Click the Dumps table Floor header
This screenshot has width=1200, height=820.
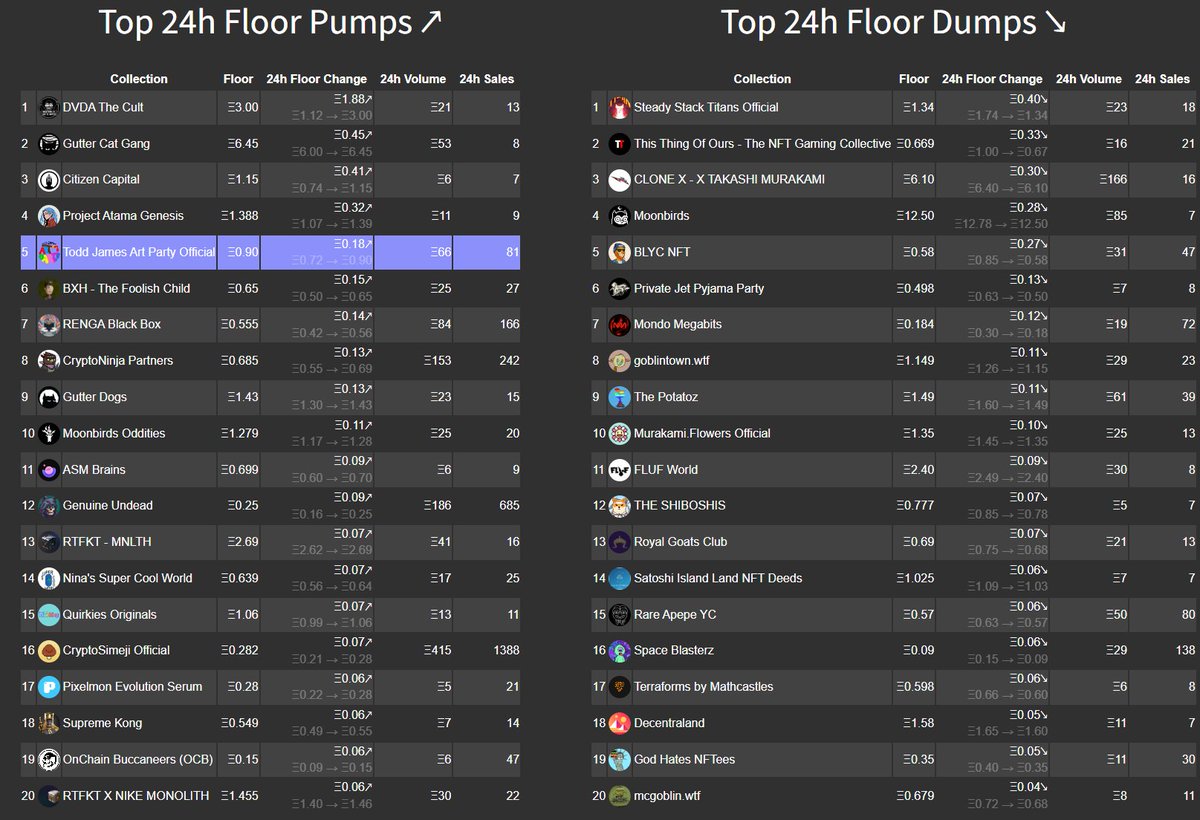[914, 79]
